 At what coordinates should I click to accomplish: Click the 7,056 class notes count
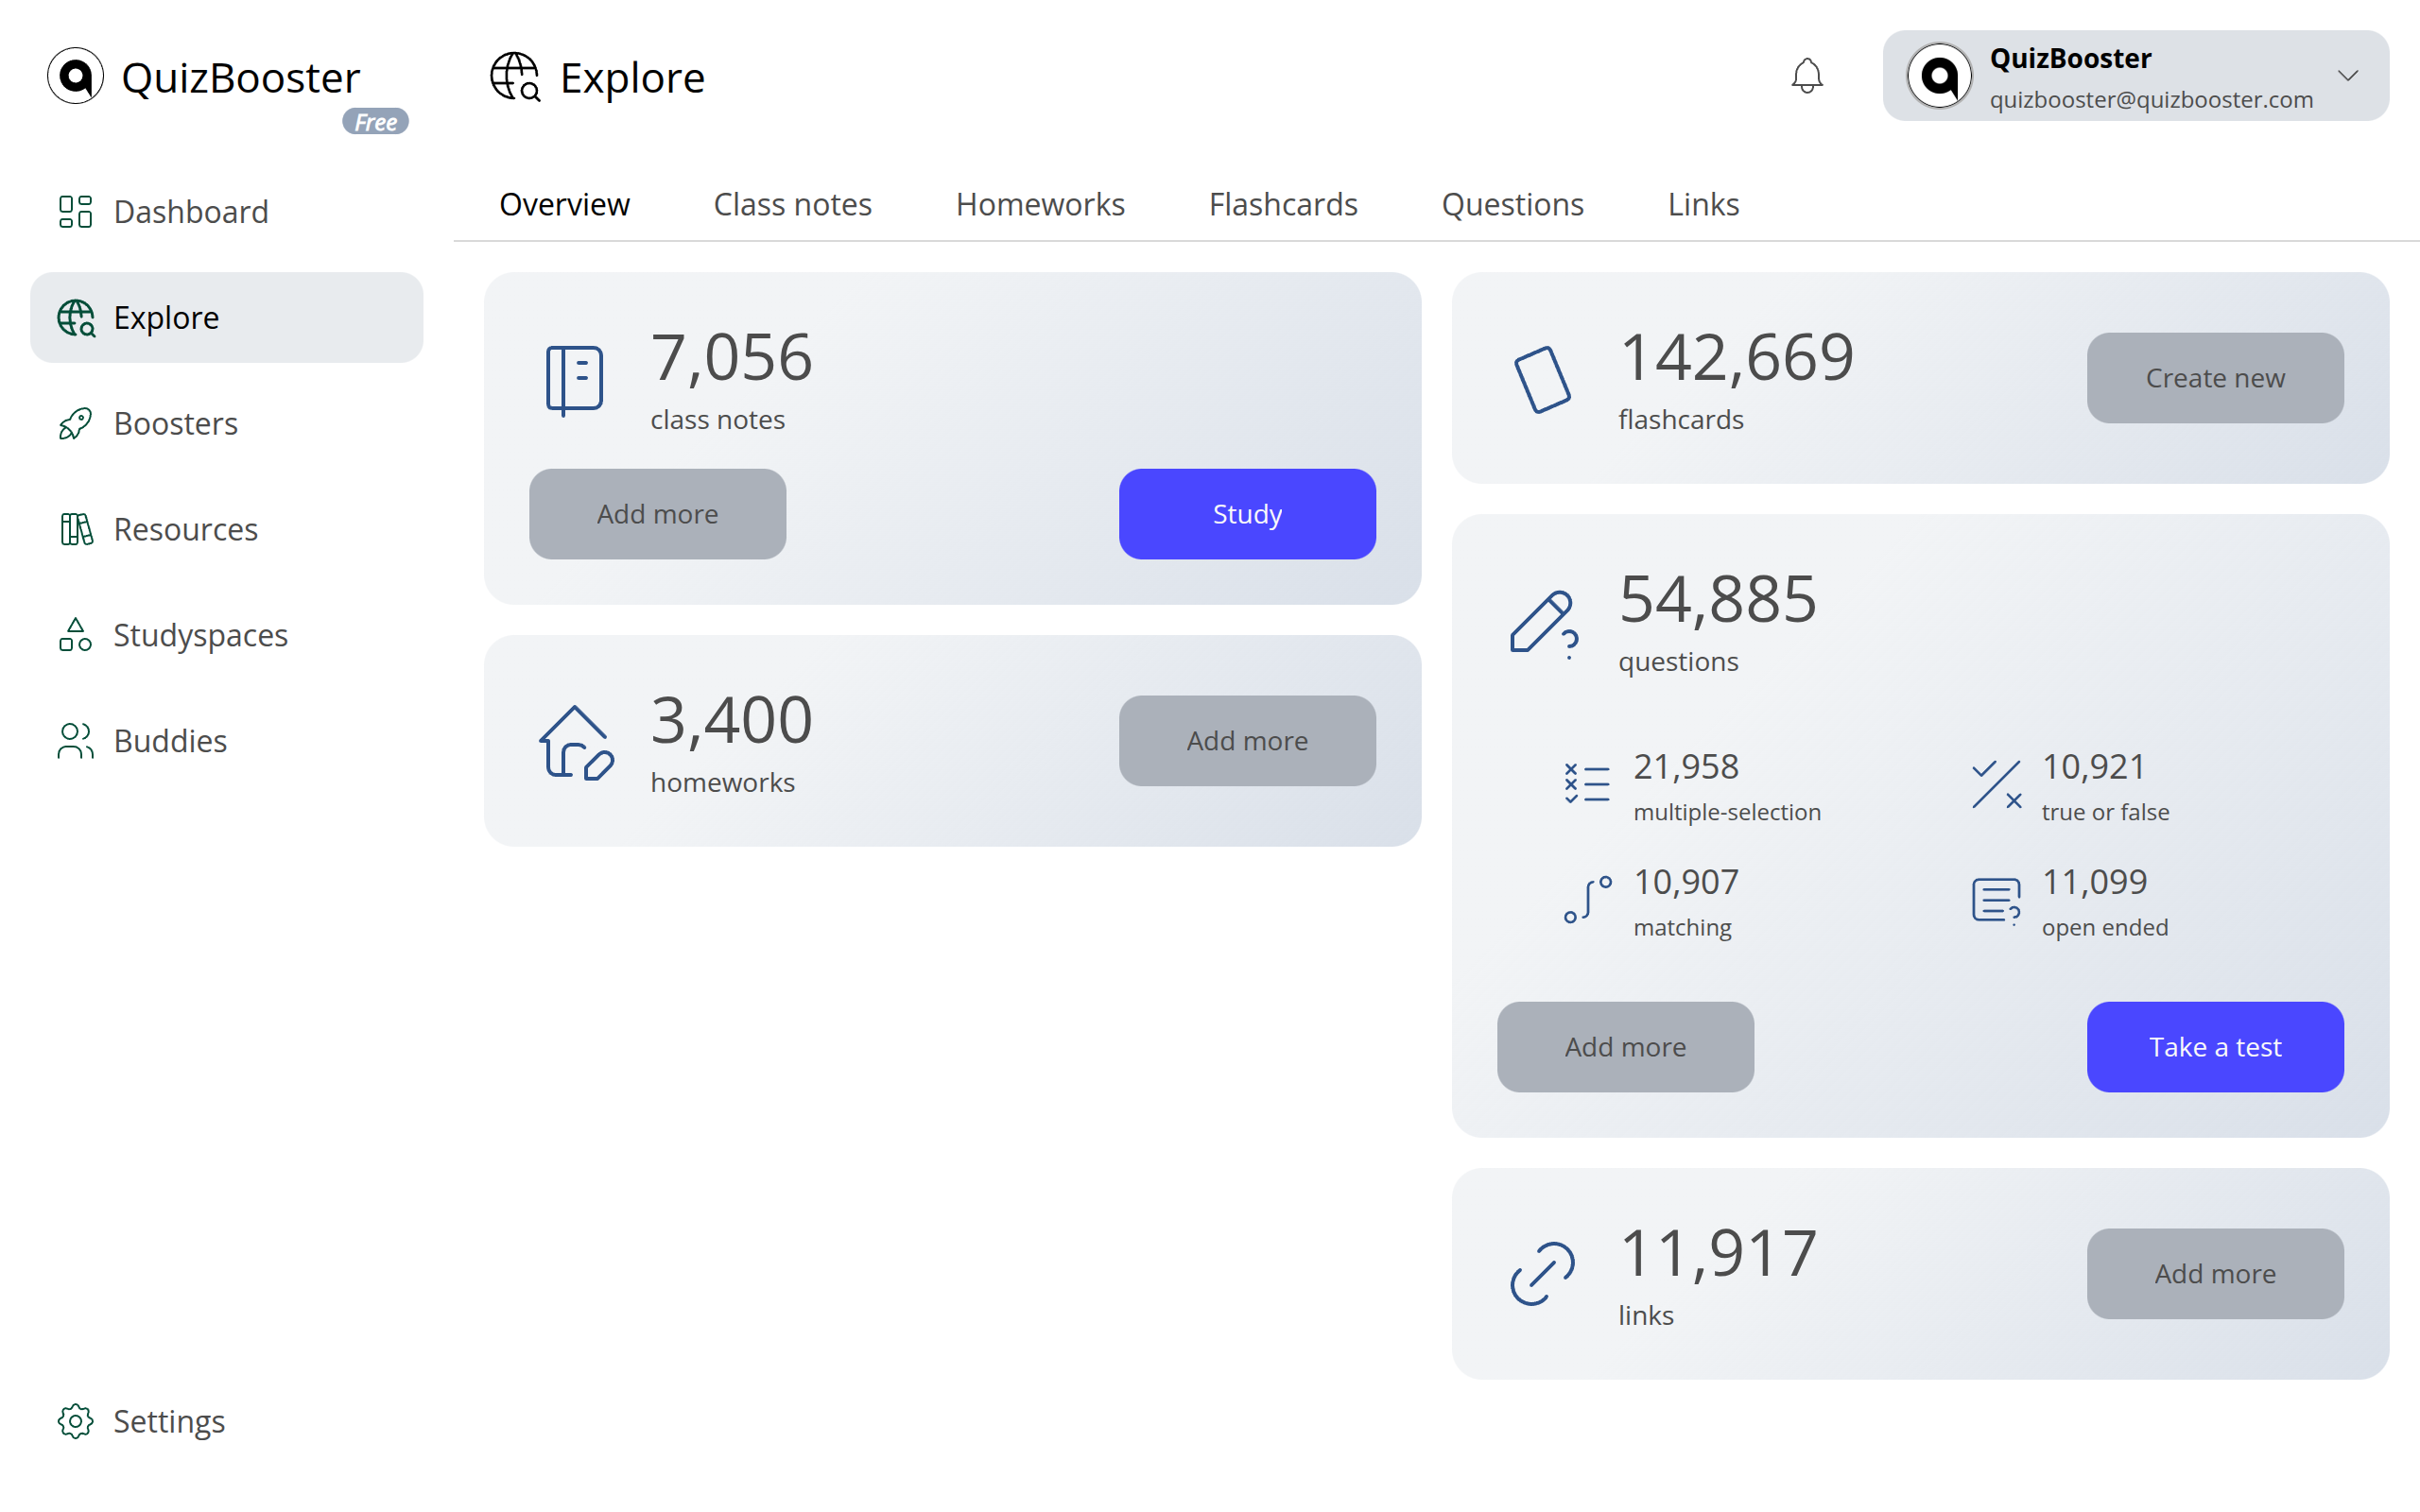pyautogui.click(x=731, y=358)
